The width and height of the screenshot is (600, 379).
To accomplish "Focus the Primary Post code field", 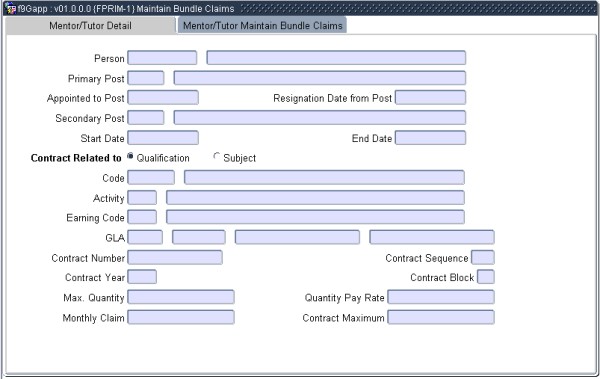I will pos(146,78).
